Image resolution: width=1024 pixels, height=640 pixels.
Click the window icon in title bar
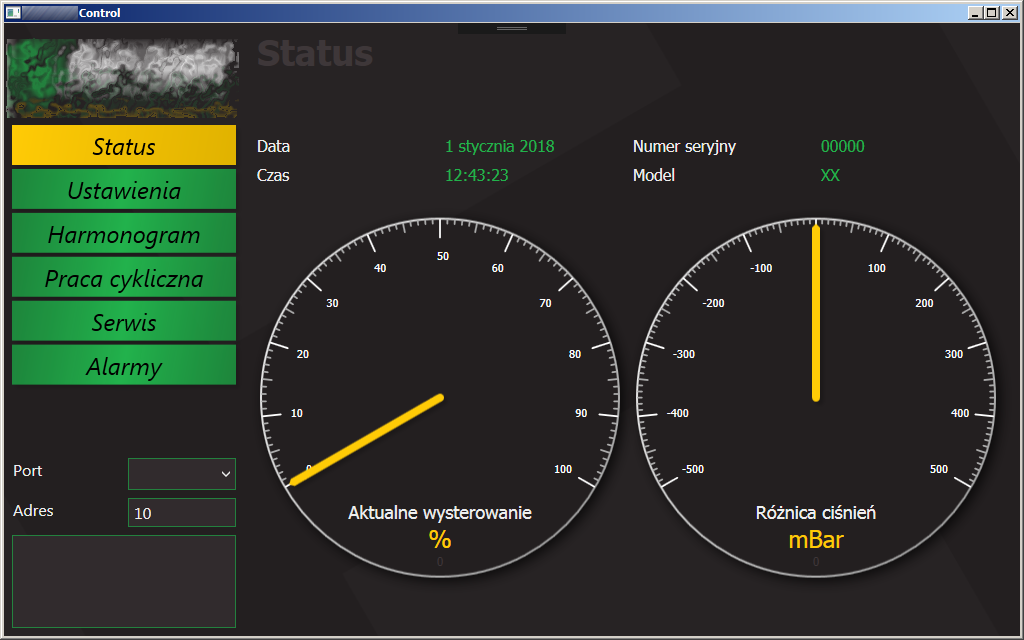coord(13,12)
